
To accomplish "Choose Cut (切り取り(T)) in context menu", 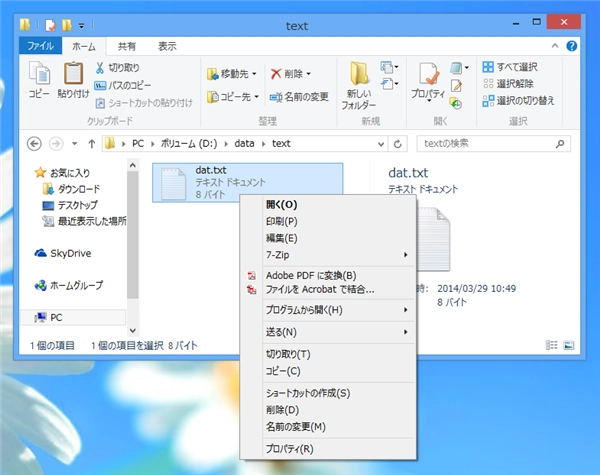I will [330, 354].
